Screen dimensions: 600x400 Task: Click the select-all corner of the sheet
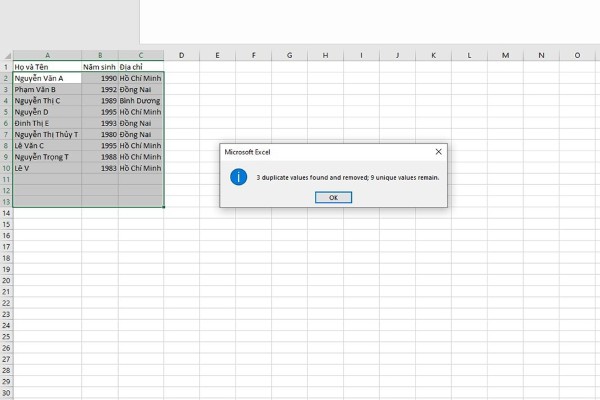pyautogui.click(x=6, y=55)
